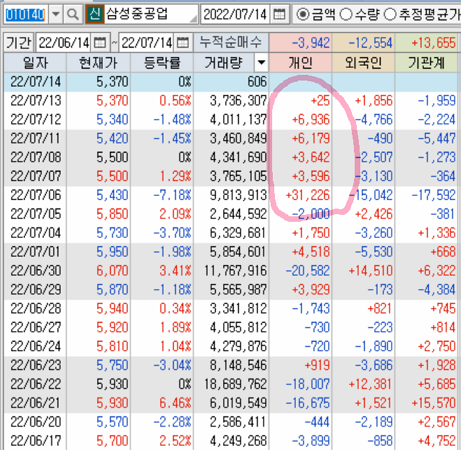
Task: Click 등락률 -3.04% on 22/06/23
Action: tap(172, 365)
